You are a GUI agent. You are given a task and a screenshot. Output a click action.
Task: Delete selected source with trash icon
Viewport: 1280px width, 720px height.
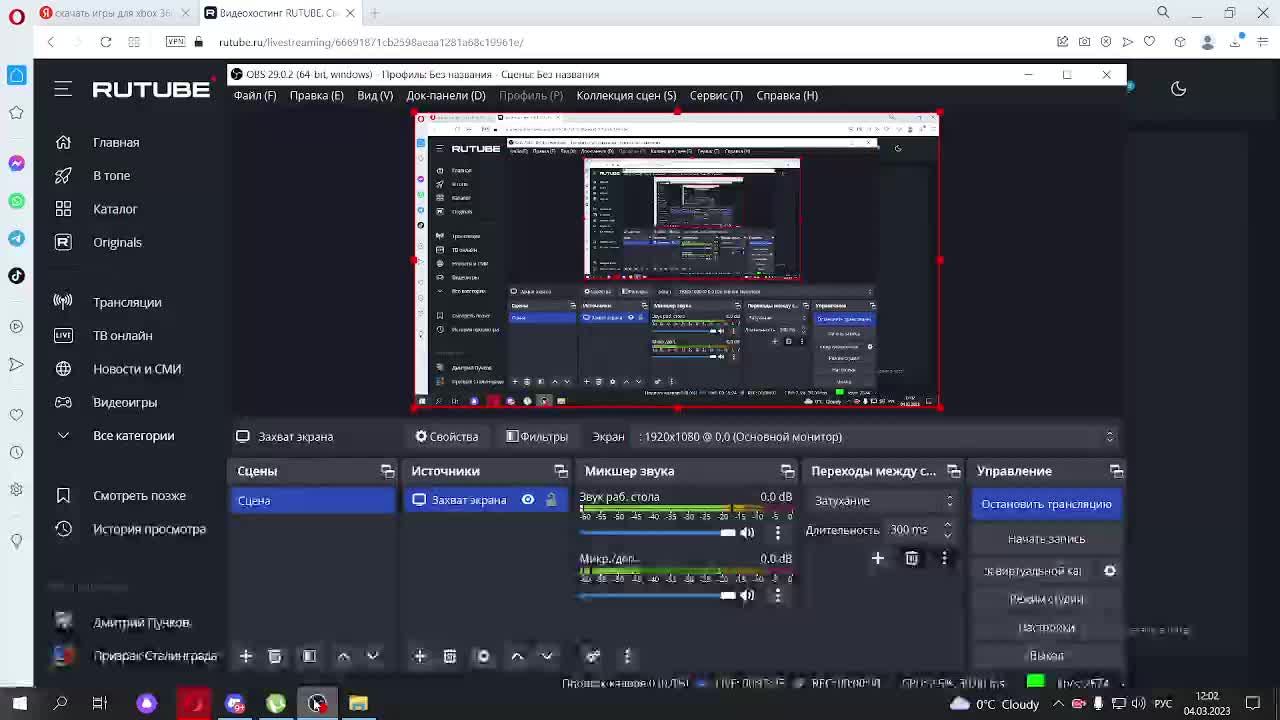[450, 656]
